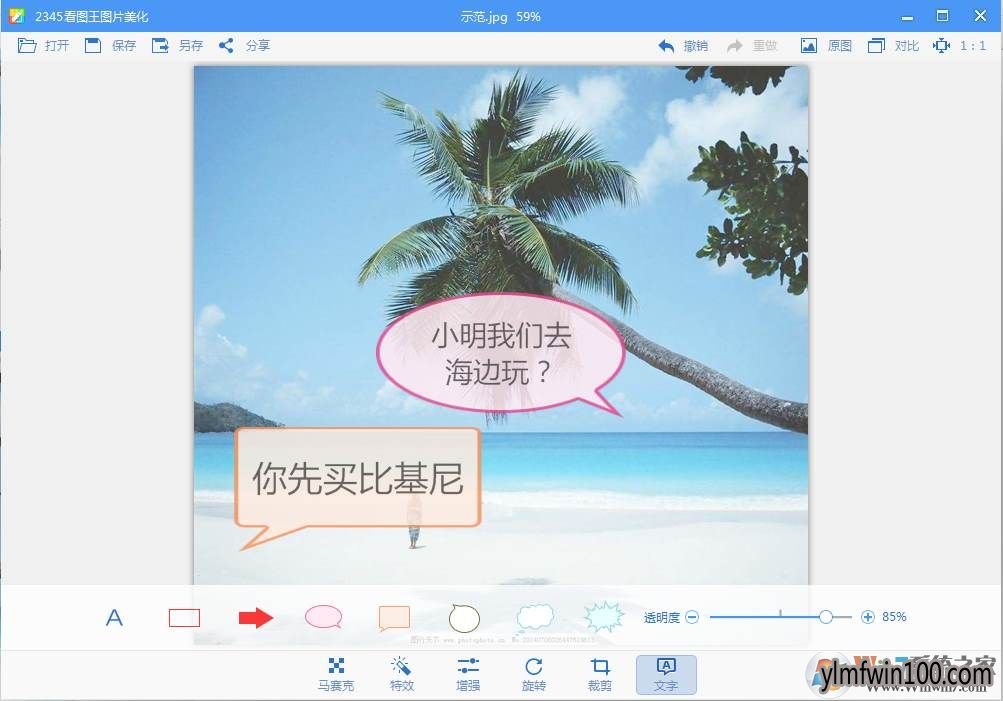The height and width of the screenshot is (701, 1003).
Task: Open the 马赛克 mosaic tool
Action: 336,674
